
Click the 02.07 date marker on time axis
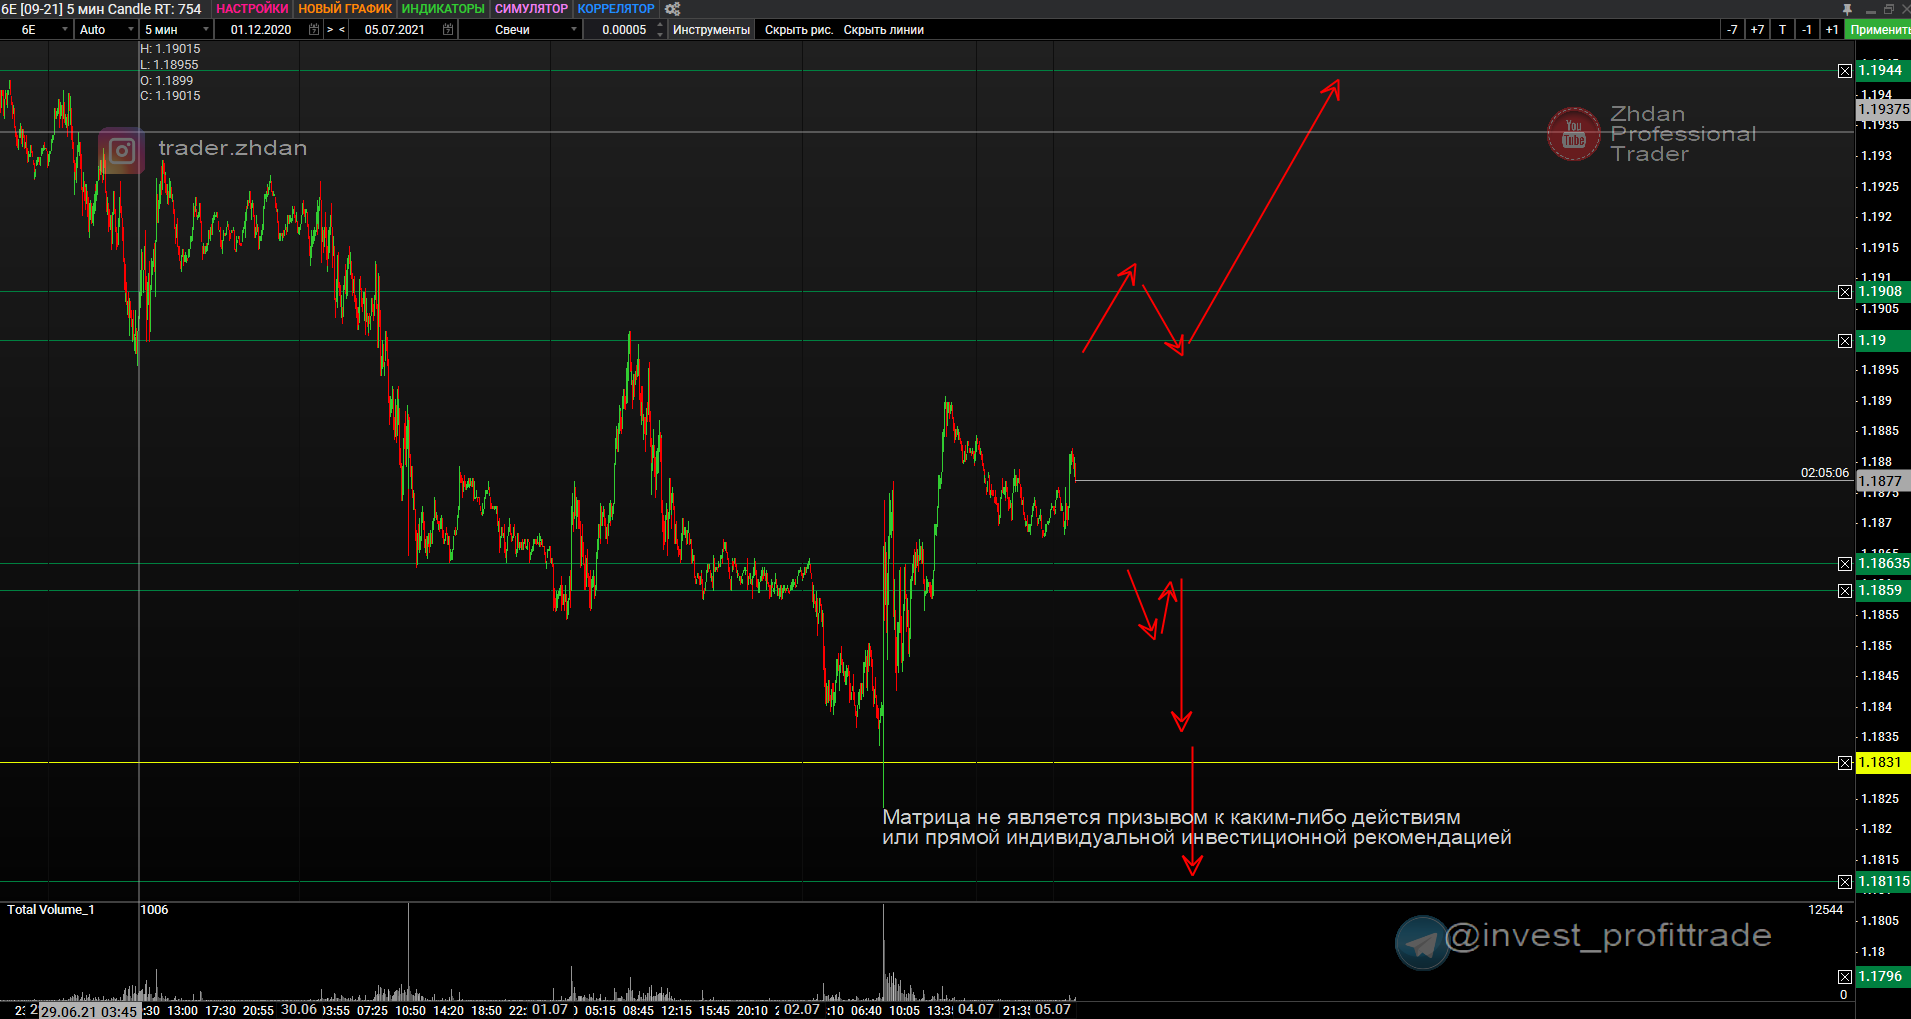[x=802, y=1010]
